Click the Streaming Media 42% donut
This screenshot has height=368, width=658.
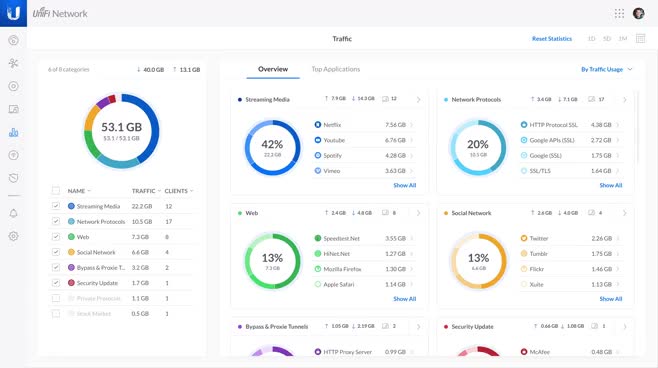tap(273, 148)
